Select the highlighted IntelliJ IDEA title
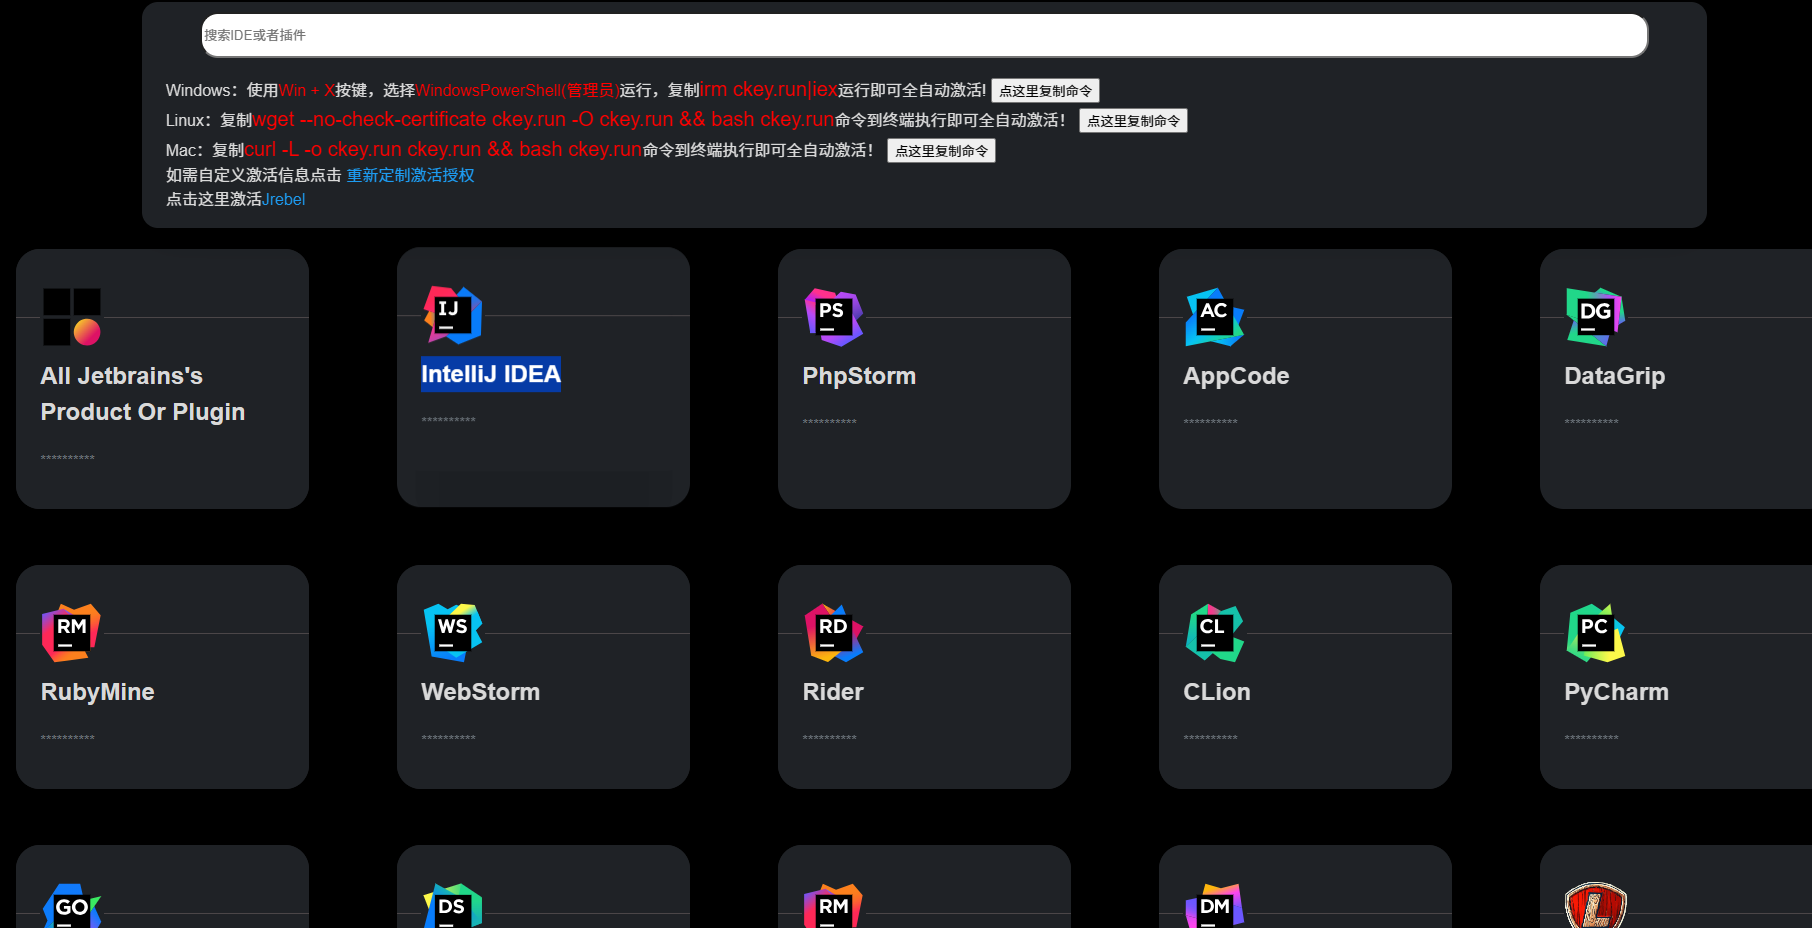 click(491, 374)
